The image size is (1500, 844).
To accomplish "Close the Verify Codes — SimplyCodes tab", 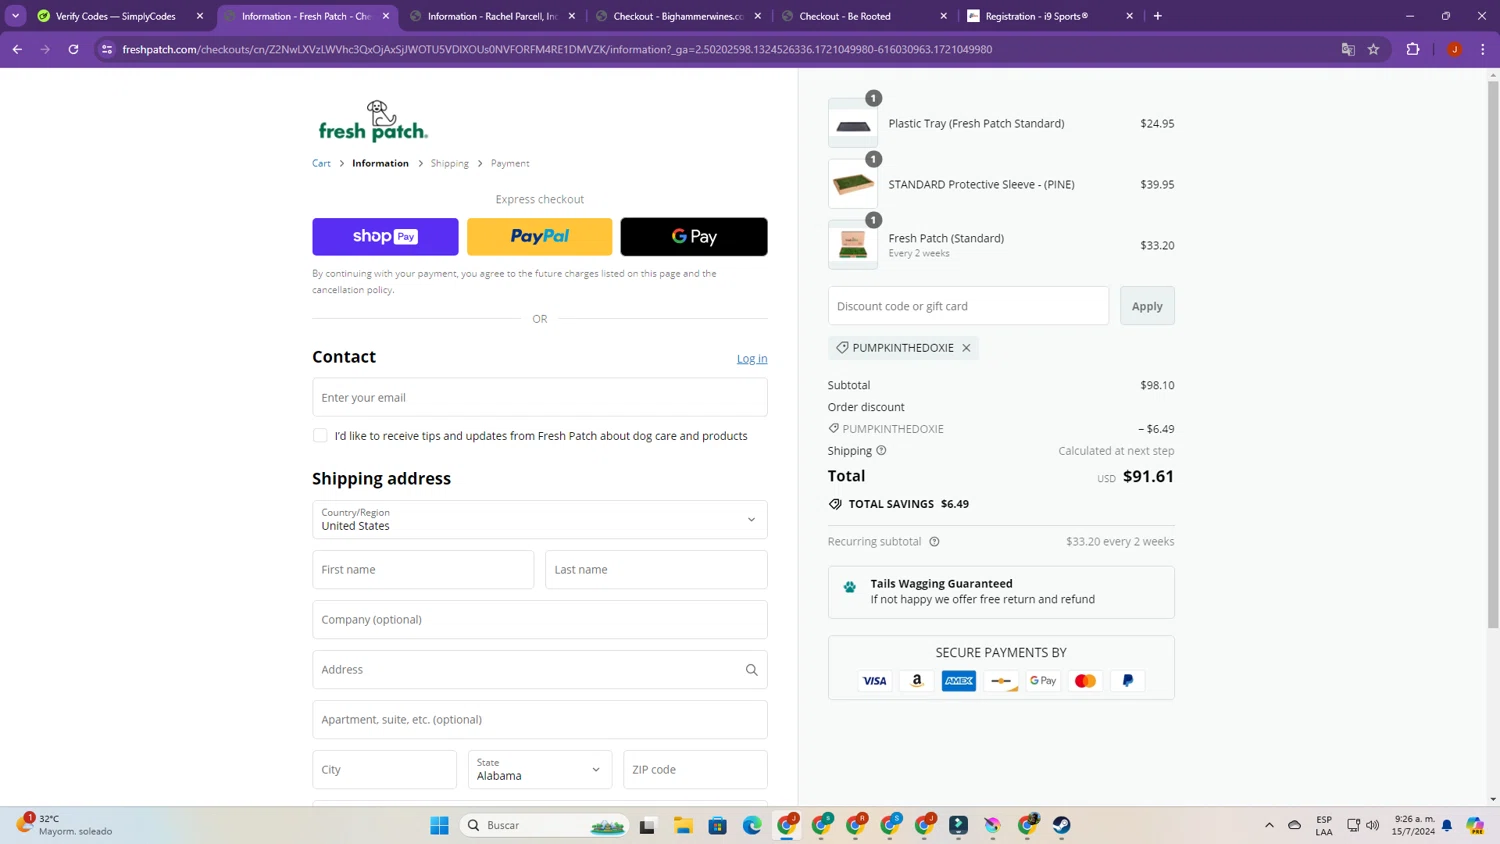I will click(200, 16).
